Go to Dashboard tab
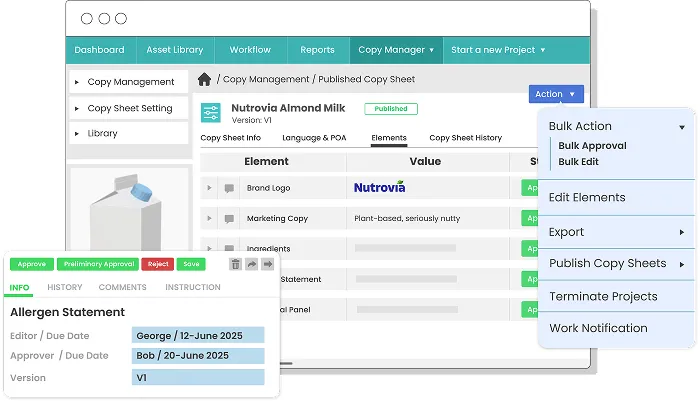Image resolution: width=700 pixels, height=402 pixels. pos(100,50)
